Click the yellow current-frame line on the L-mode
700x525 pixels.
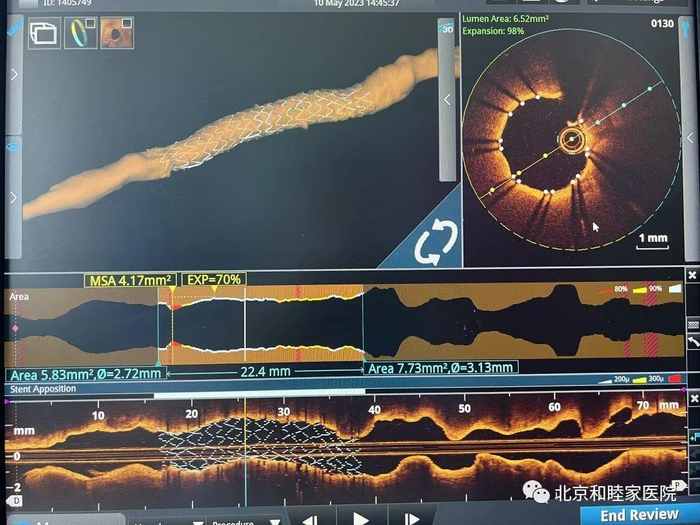point(245,451)
